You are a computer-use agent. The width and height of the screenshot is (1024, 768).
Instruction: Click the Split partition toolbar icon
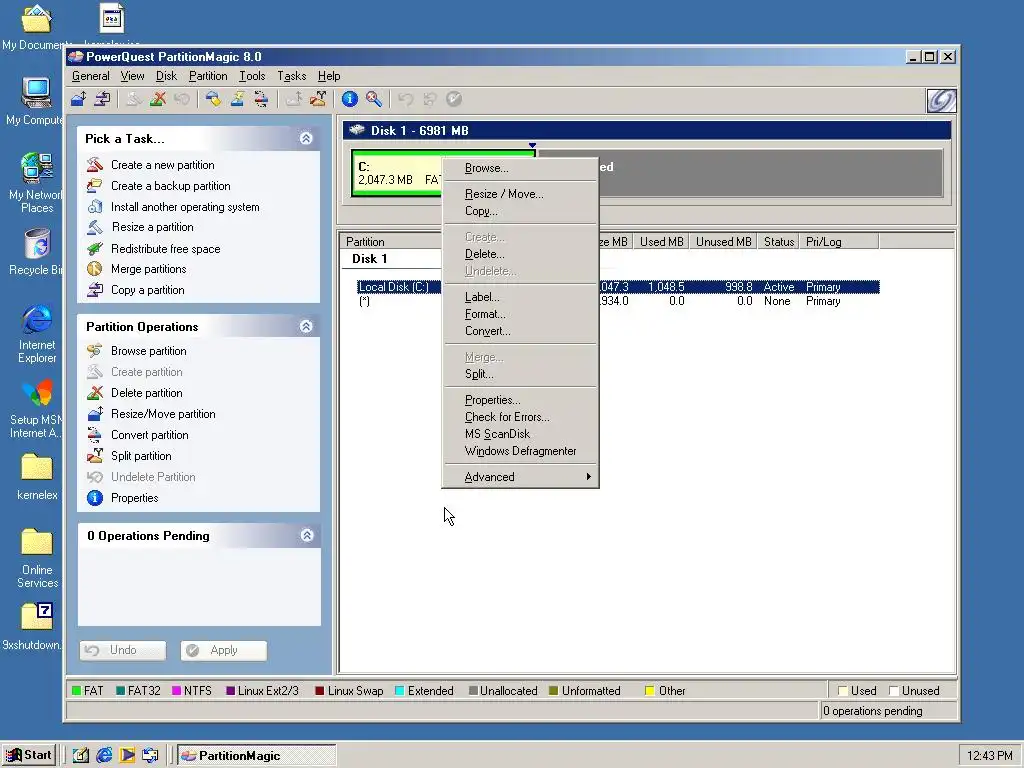point(318,99)
